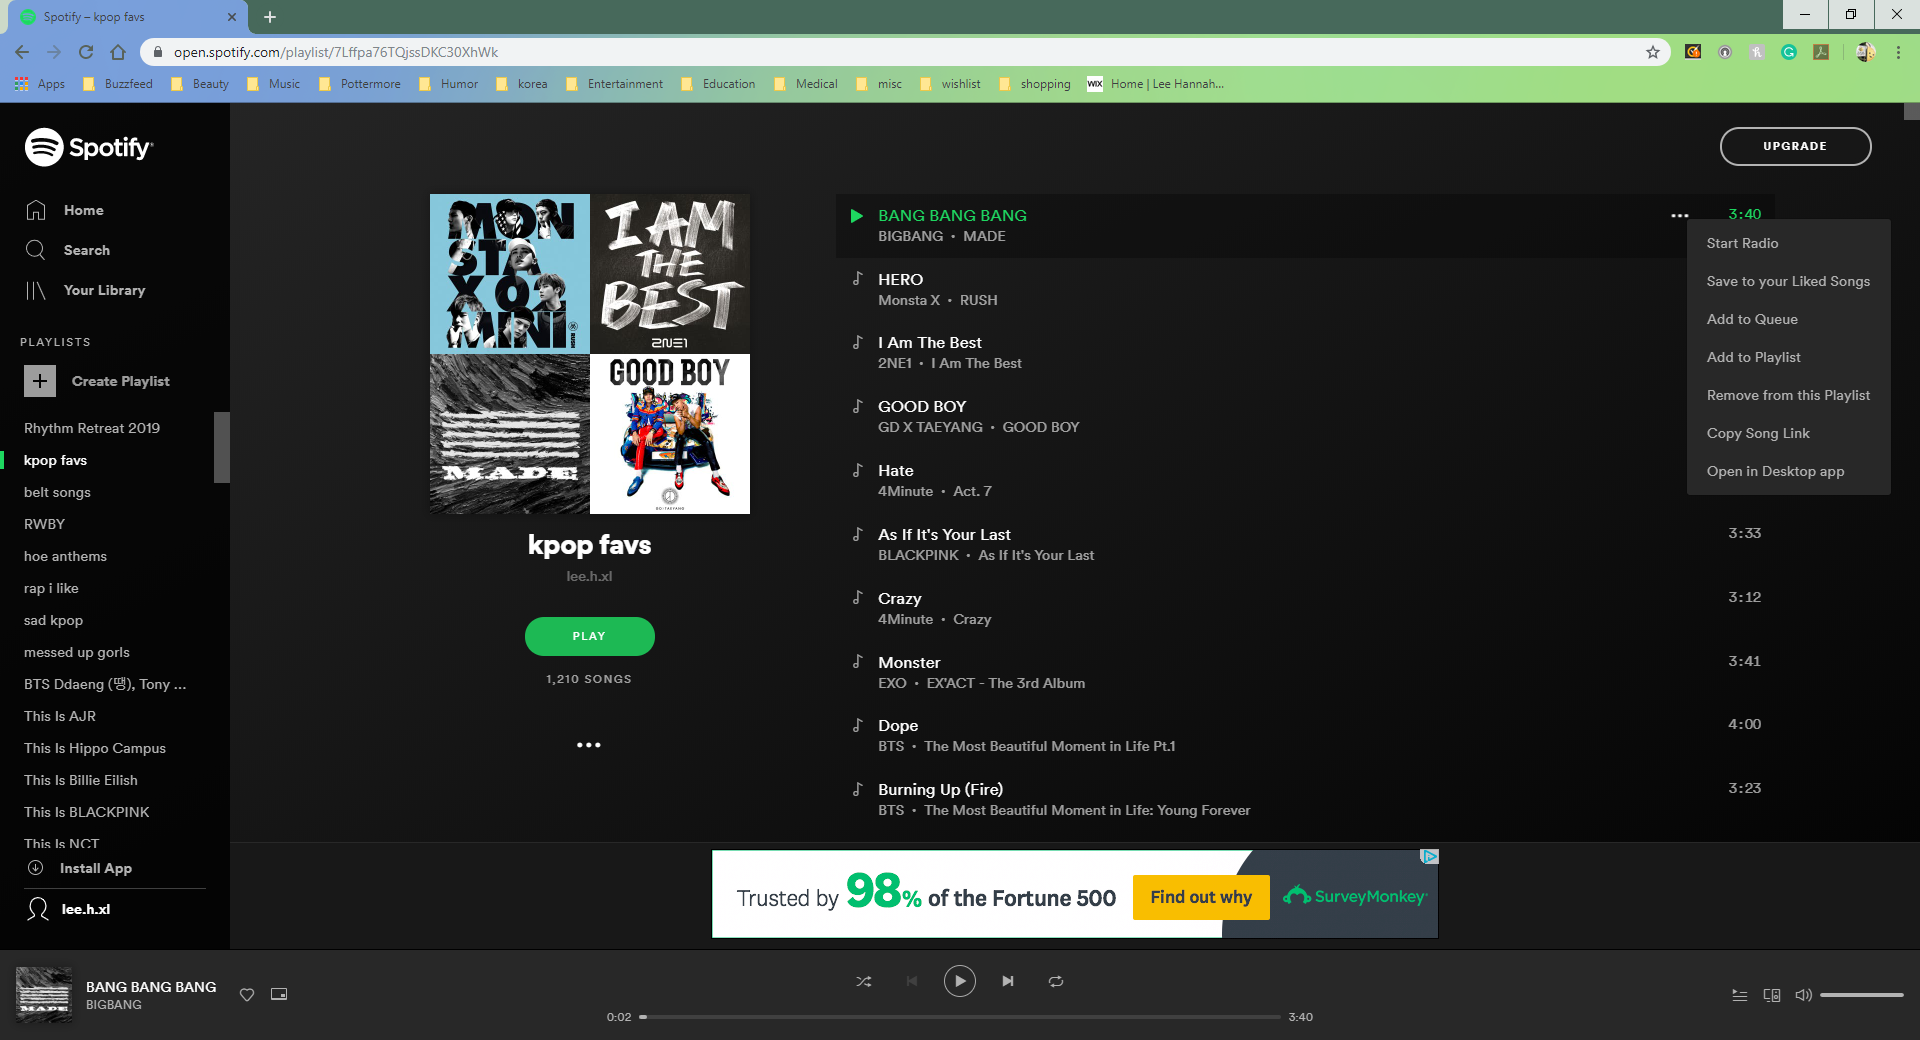Reload the page in the browser
The height and width of the screenshot is (1040, 1920).
(86, 52)
